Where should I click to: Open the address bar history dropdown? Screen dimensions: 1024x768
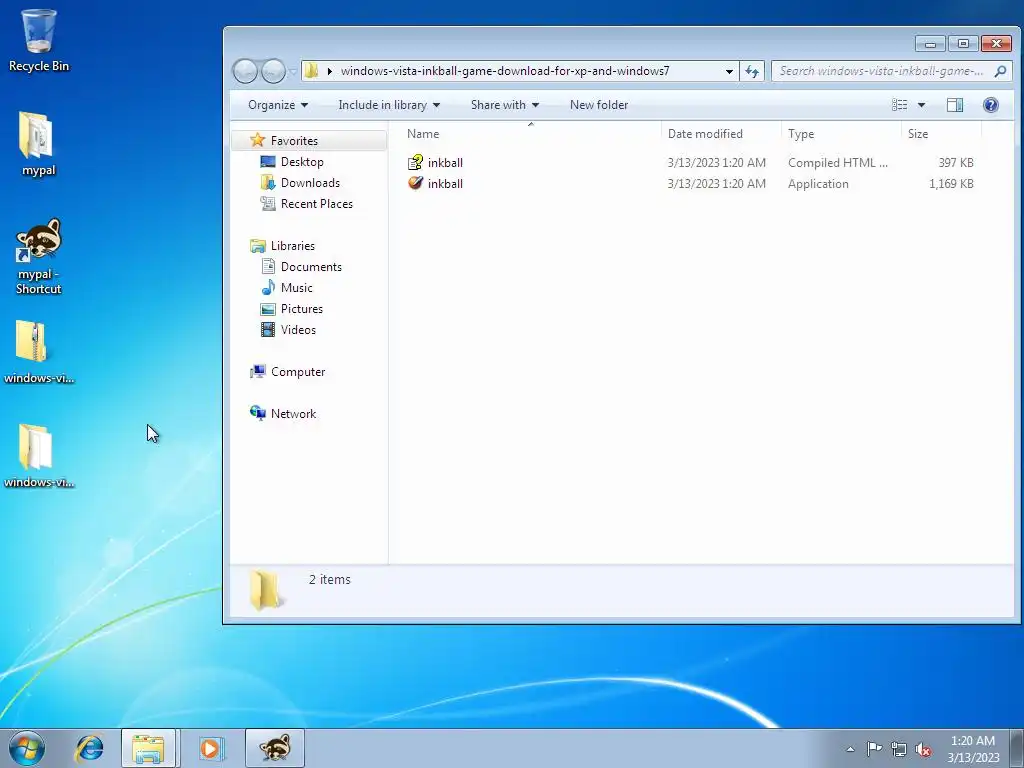[x=729, y=71]
